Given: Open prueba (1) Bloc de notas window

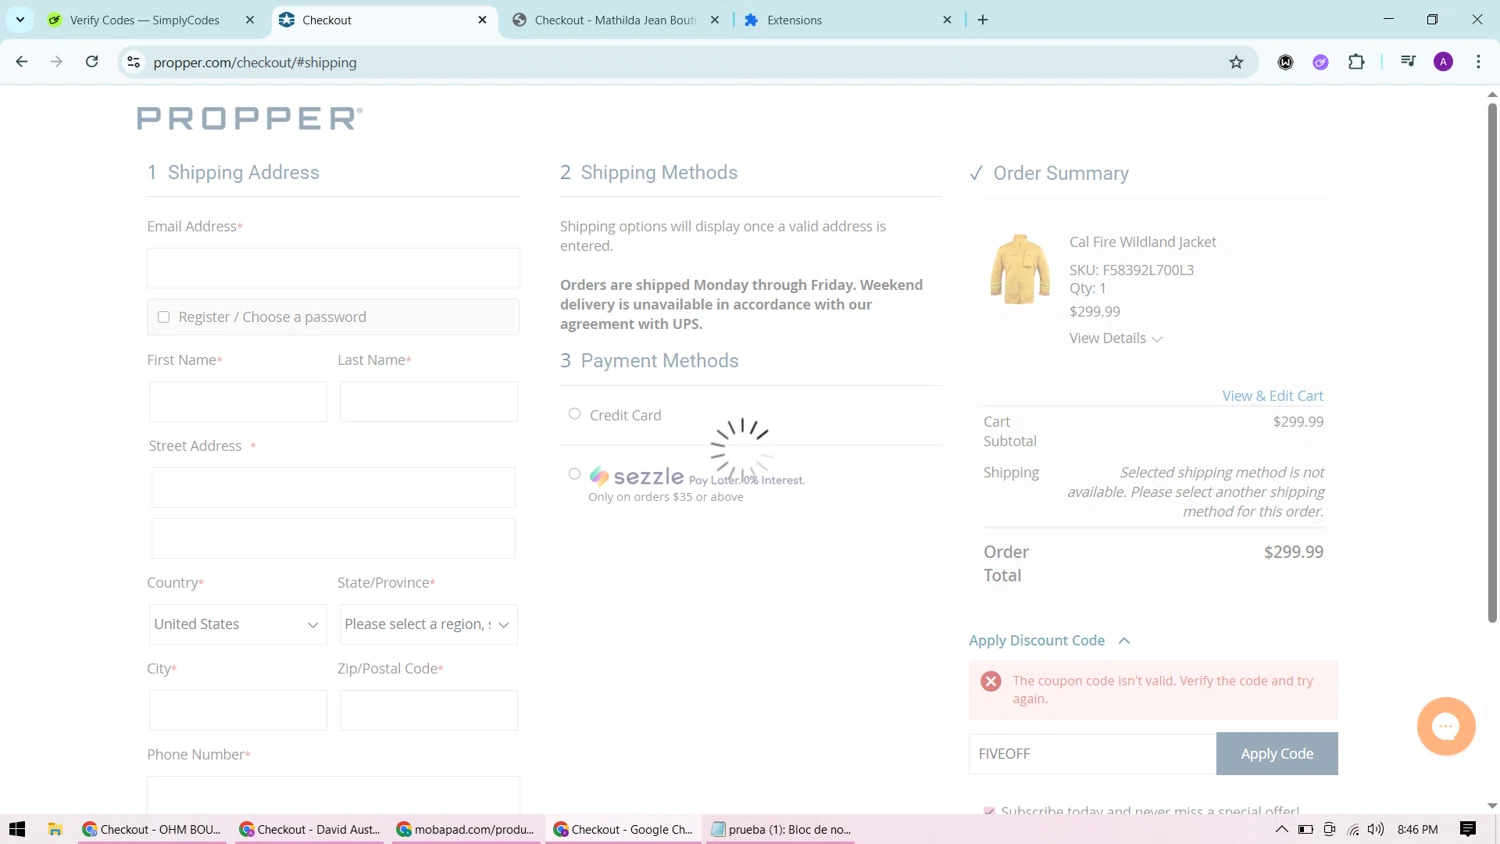Looking at the screenshot, I should point(781,829).
